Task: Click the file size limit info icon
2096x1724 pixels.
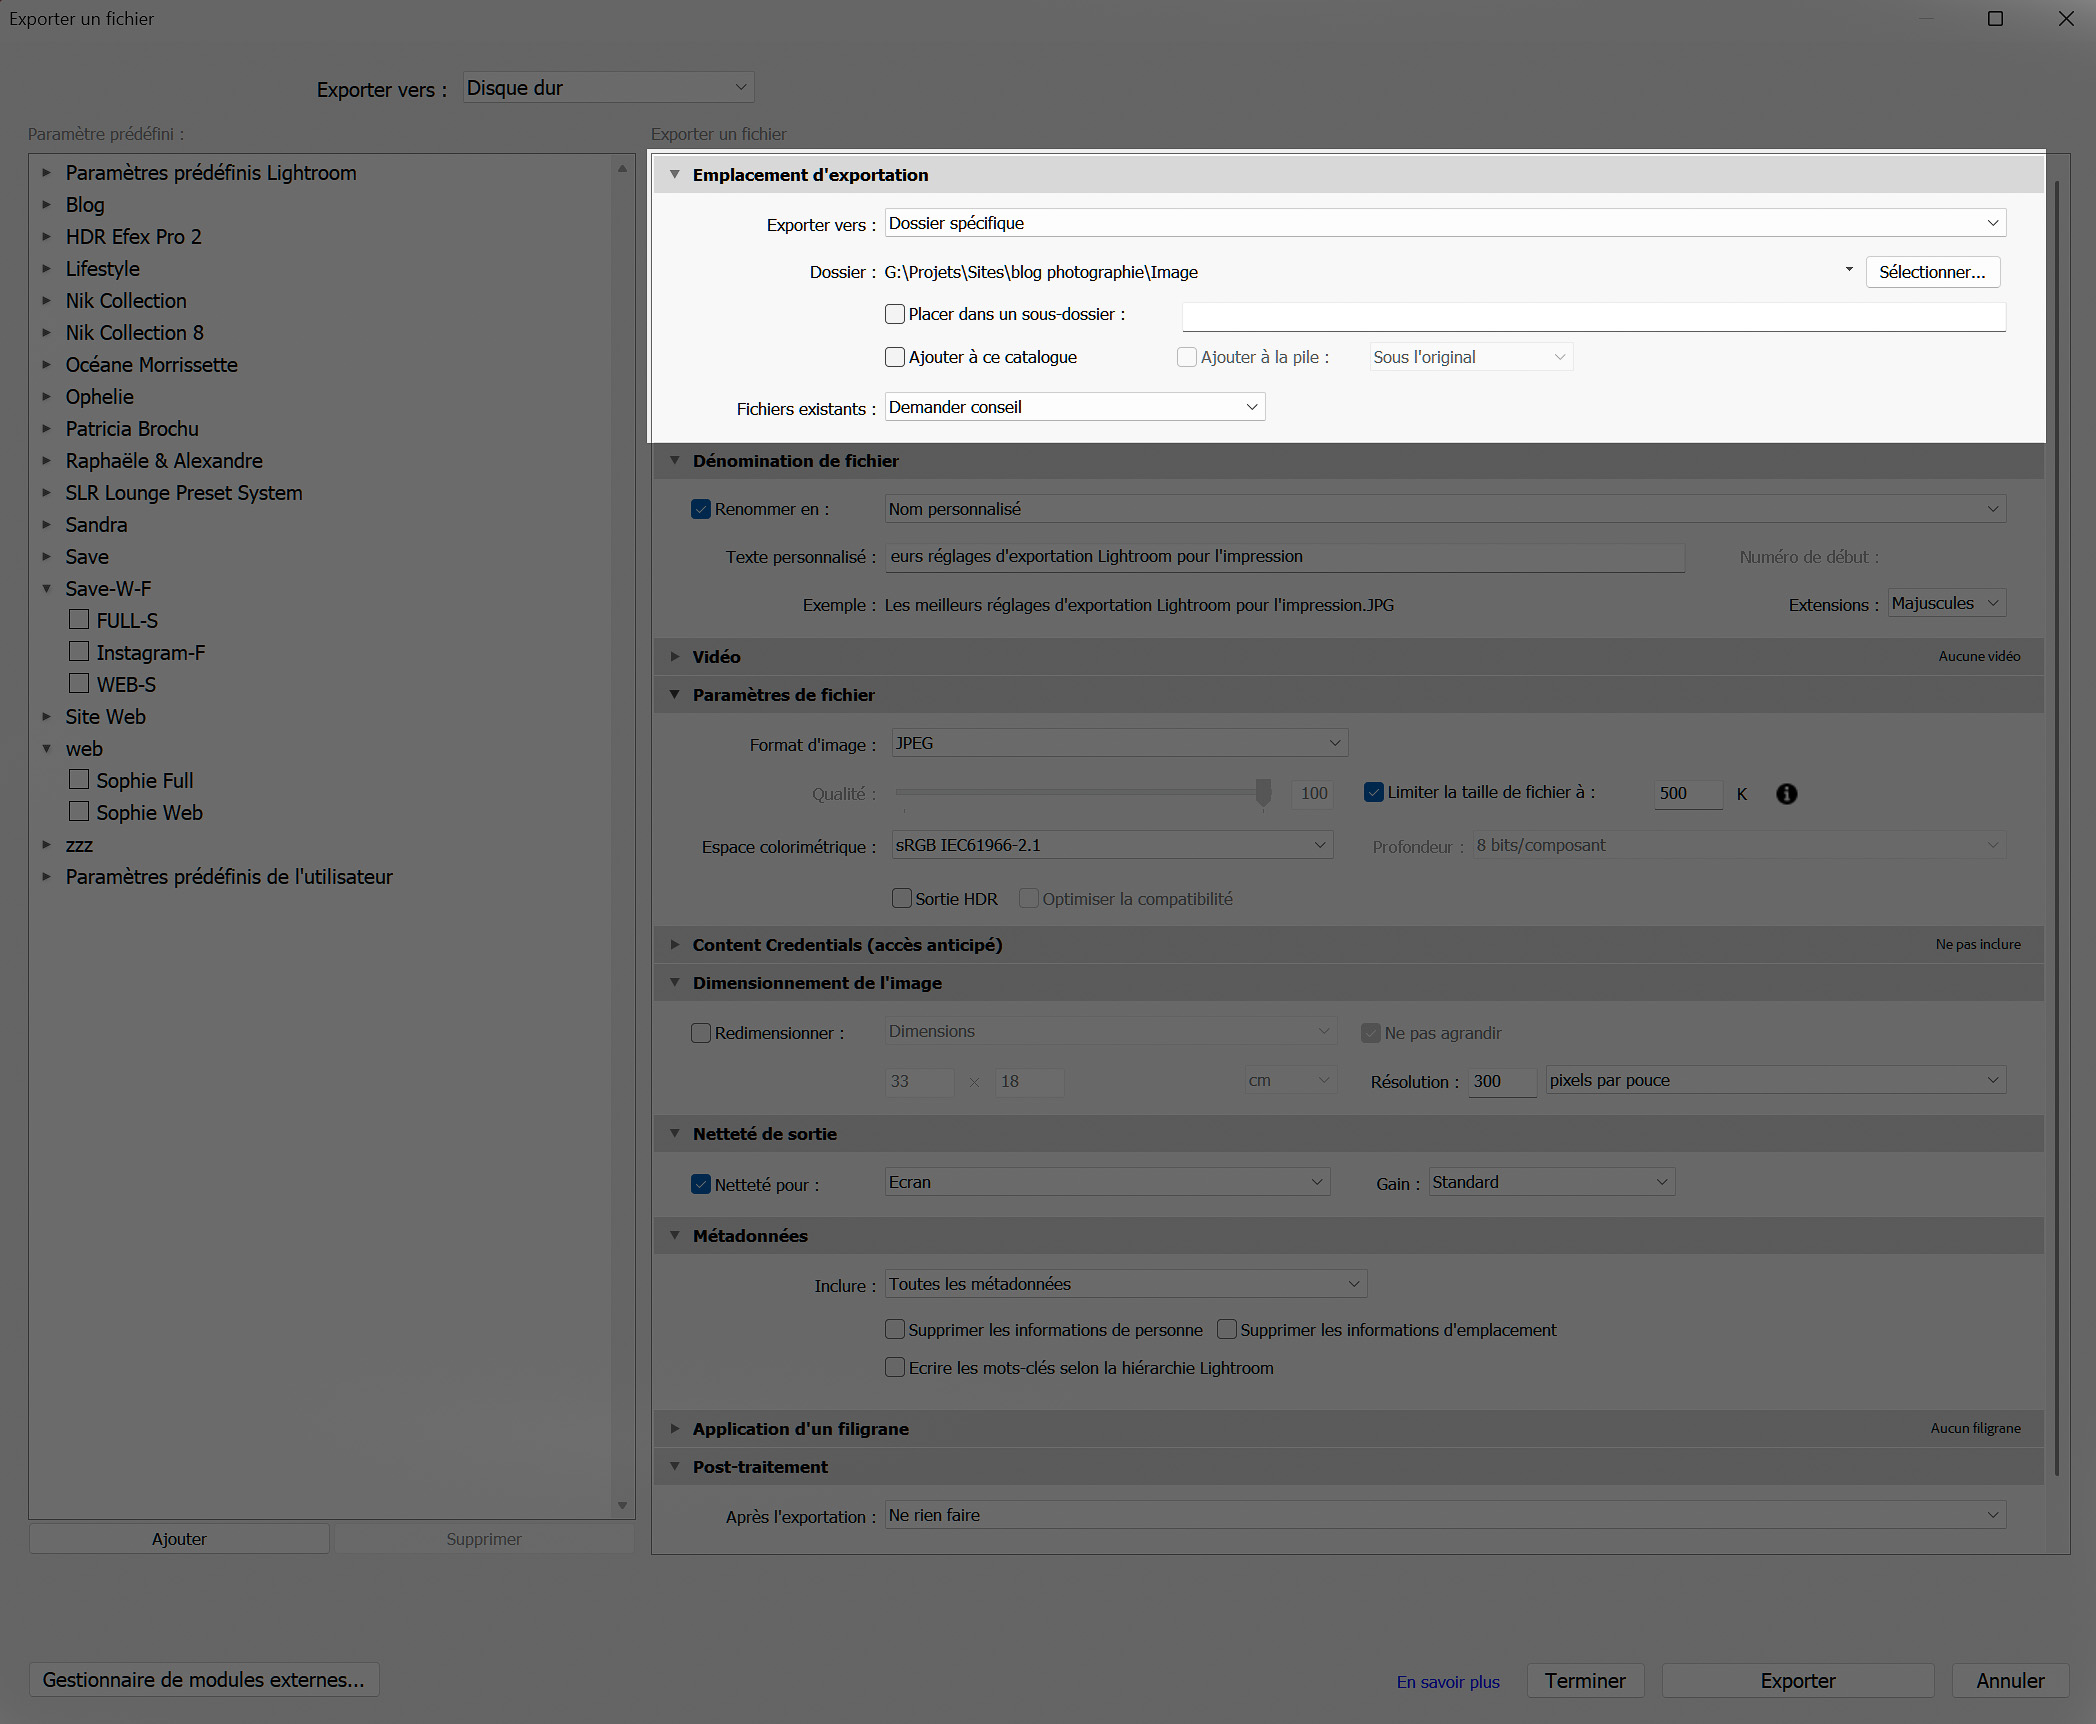Action: click(x=1787, y=793)
